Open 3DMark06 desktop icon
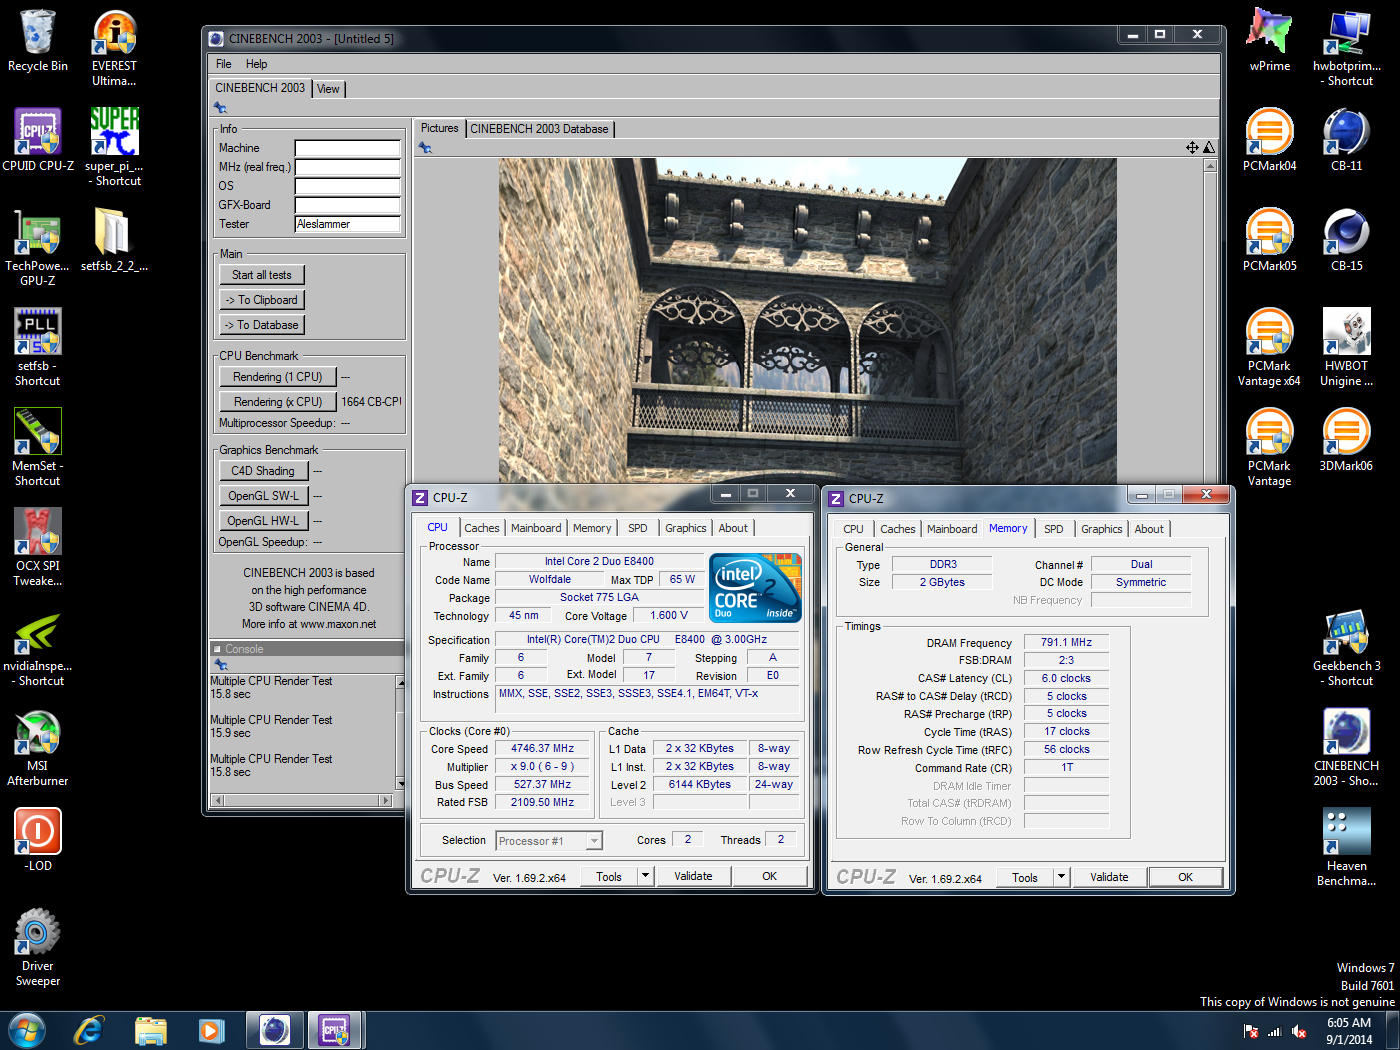Image resolution: width=1400 pixels, height=1050 pixels. tap(1347, 440)
